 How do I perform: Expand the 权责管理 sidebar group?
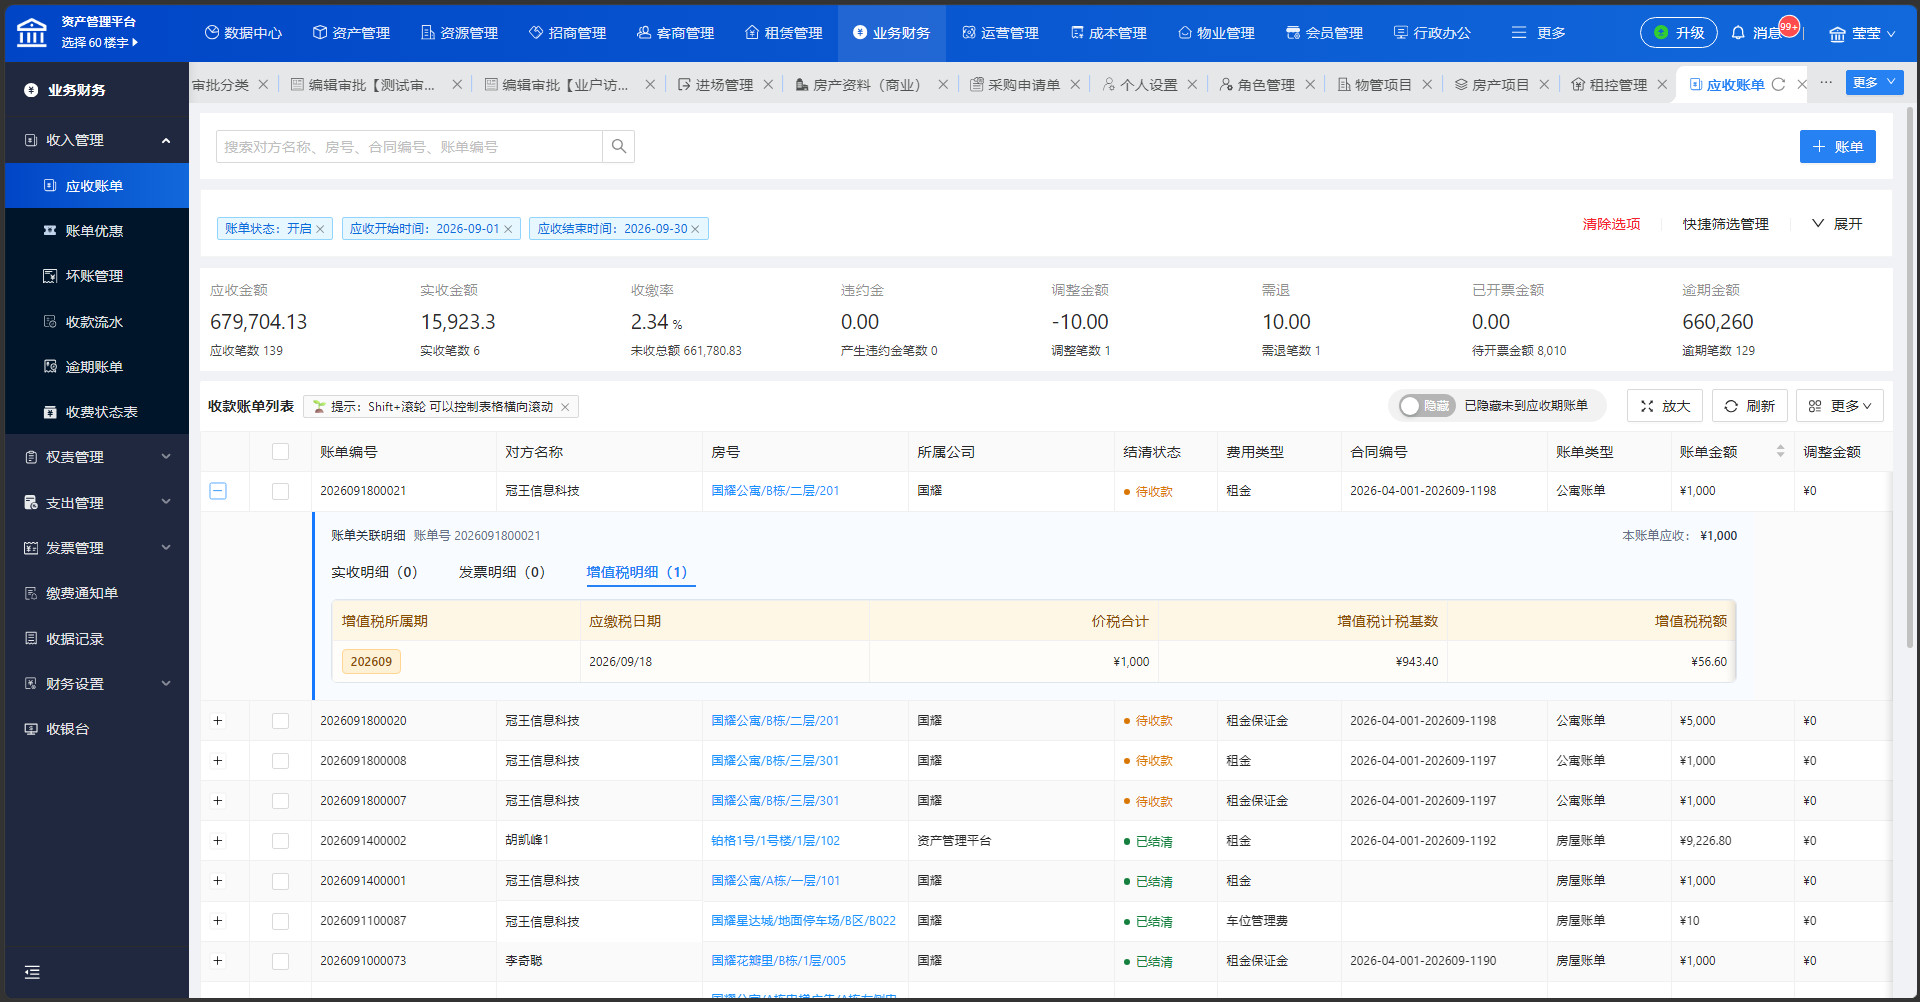97,457
